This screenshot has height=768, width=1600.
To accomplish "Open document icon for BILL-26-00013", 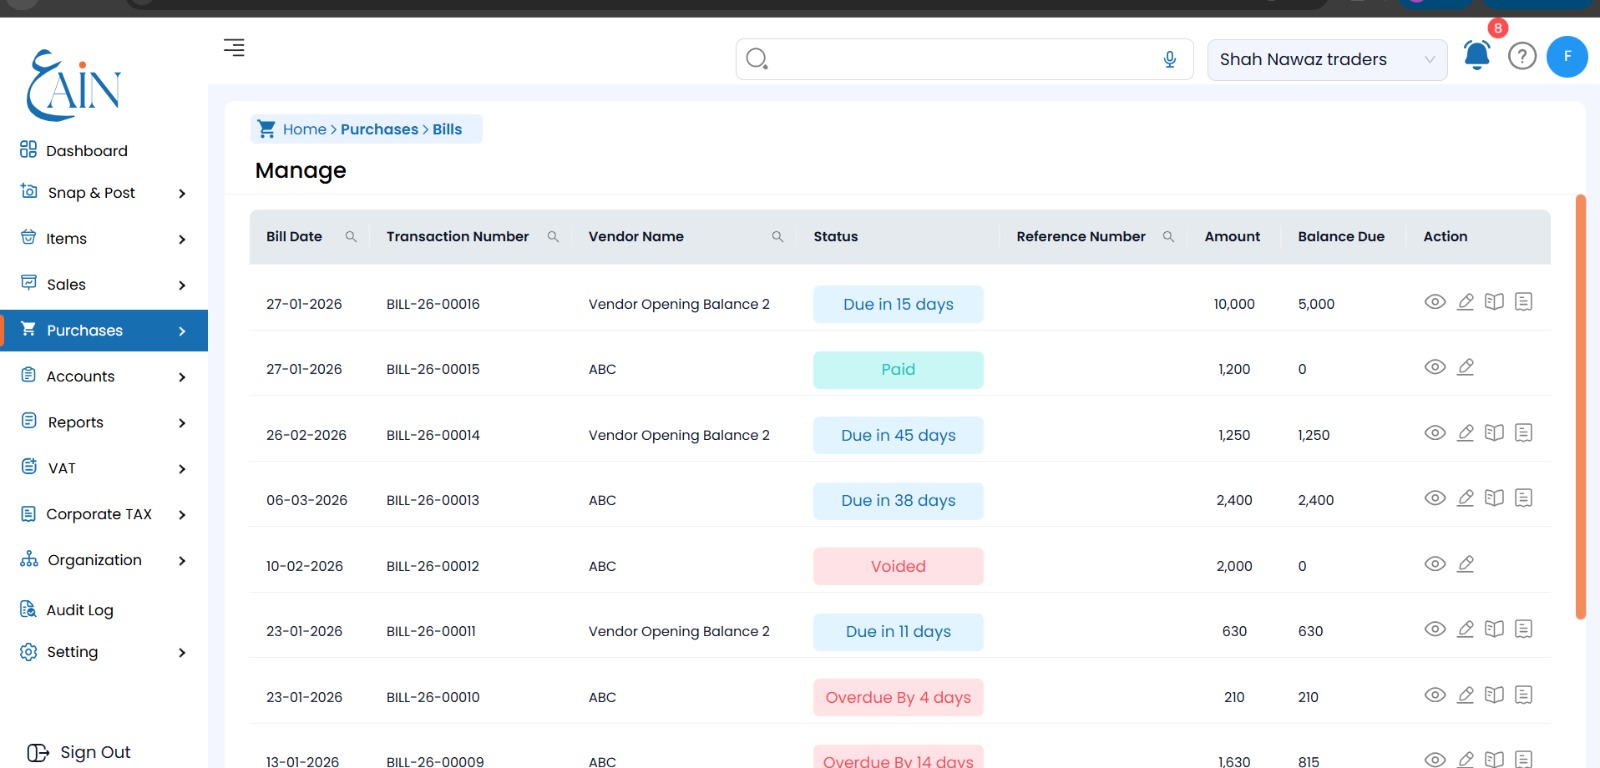I will tap(1523, 498).
